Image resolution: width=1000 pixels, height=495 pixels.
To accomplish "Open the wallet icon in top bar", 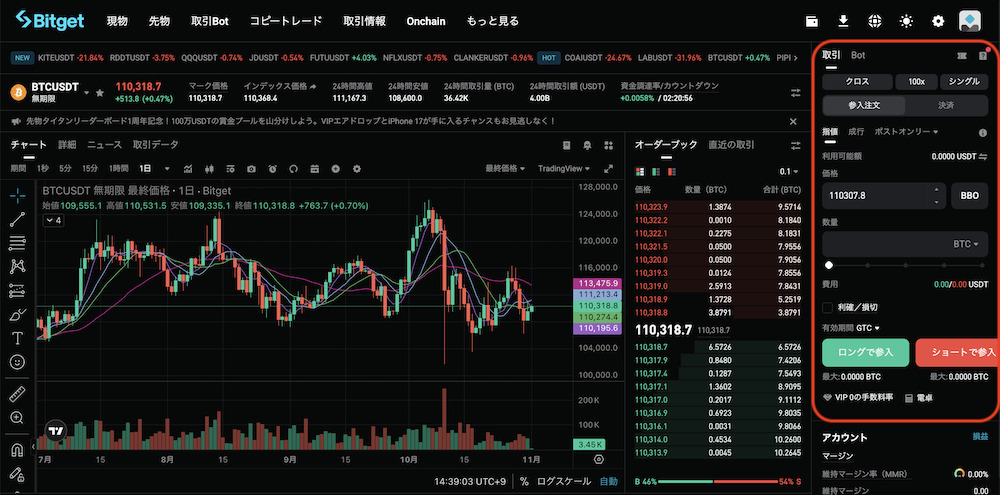I will [x=812, y=21].
